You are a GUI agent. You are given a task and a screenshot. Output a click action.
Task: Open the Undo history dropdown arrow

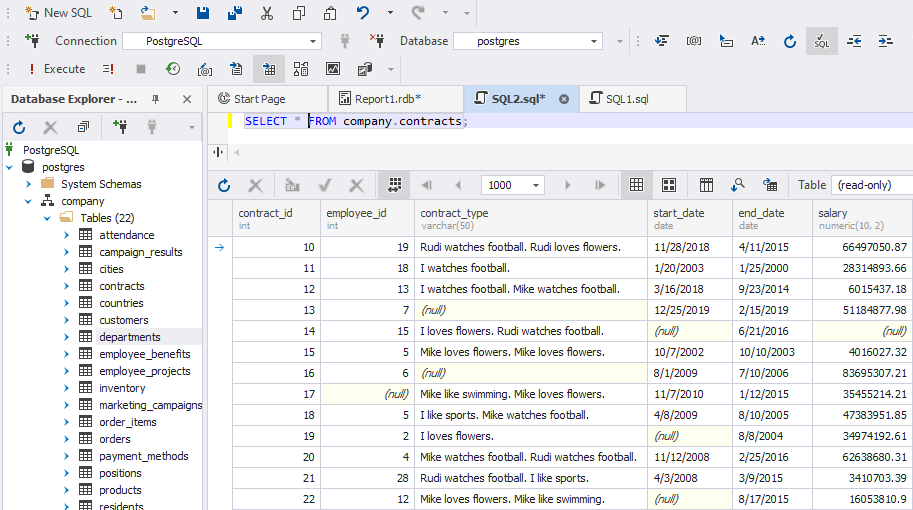point(390,13)
